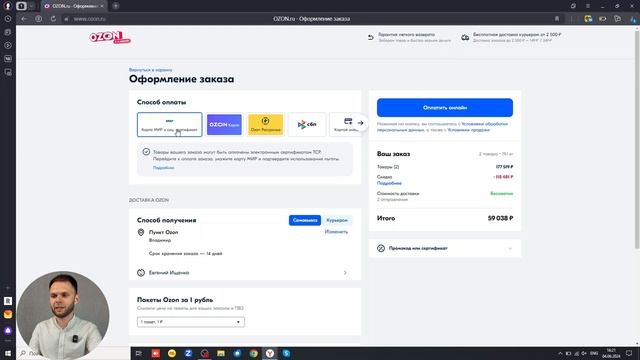640x360 pixels.
Task: Open the Skype taskbar icon
Action: point(287,353)
